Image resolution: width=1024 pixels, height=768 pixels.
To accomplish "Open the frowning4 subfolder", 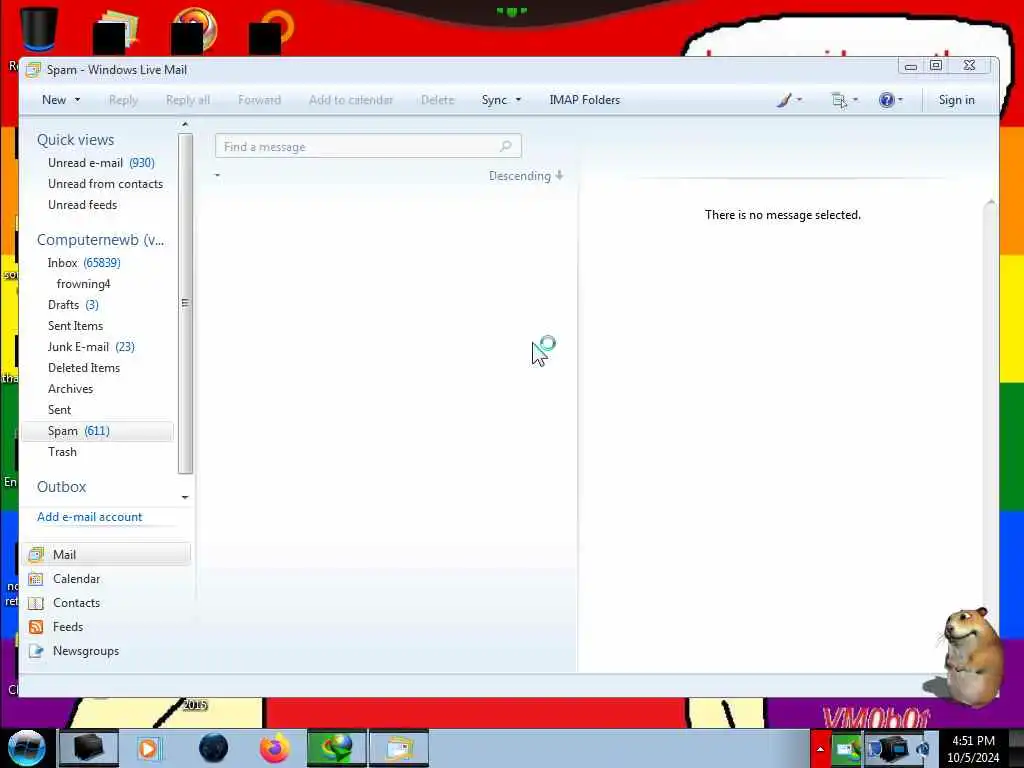I will (x=84, y=283).
